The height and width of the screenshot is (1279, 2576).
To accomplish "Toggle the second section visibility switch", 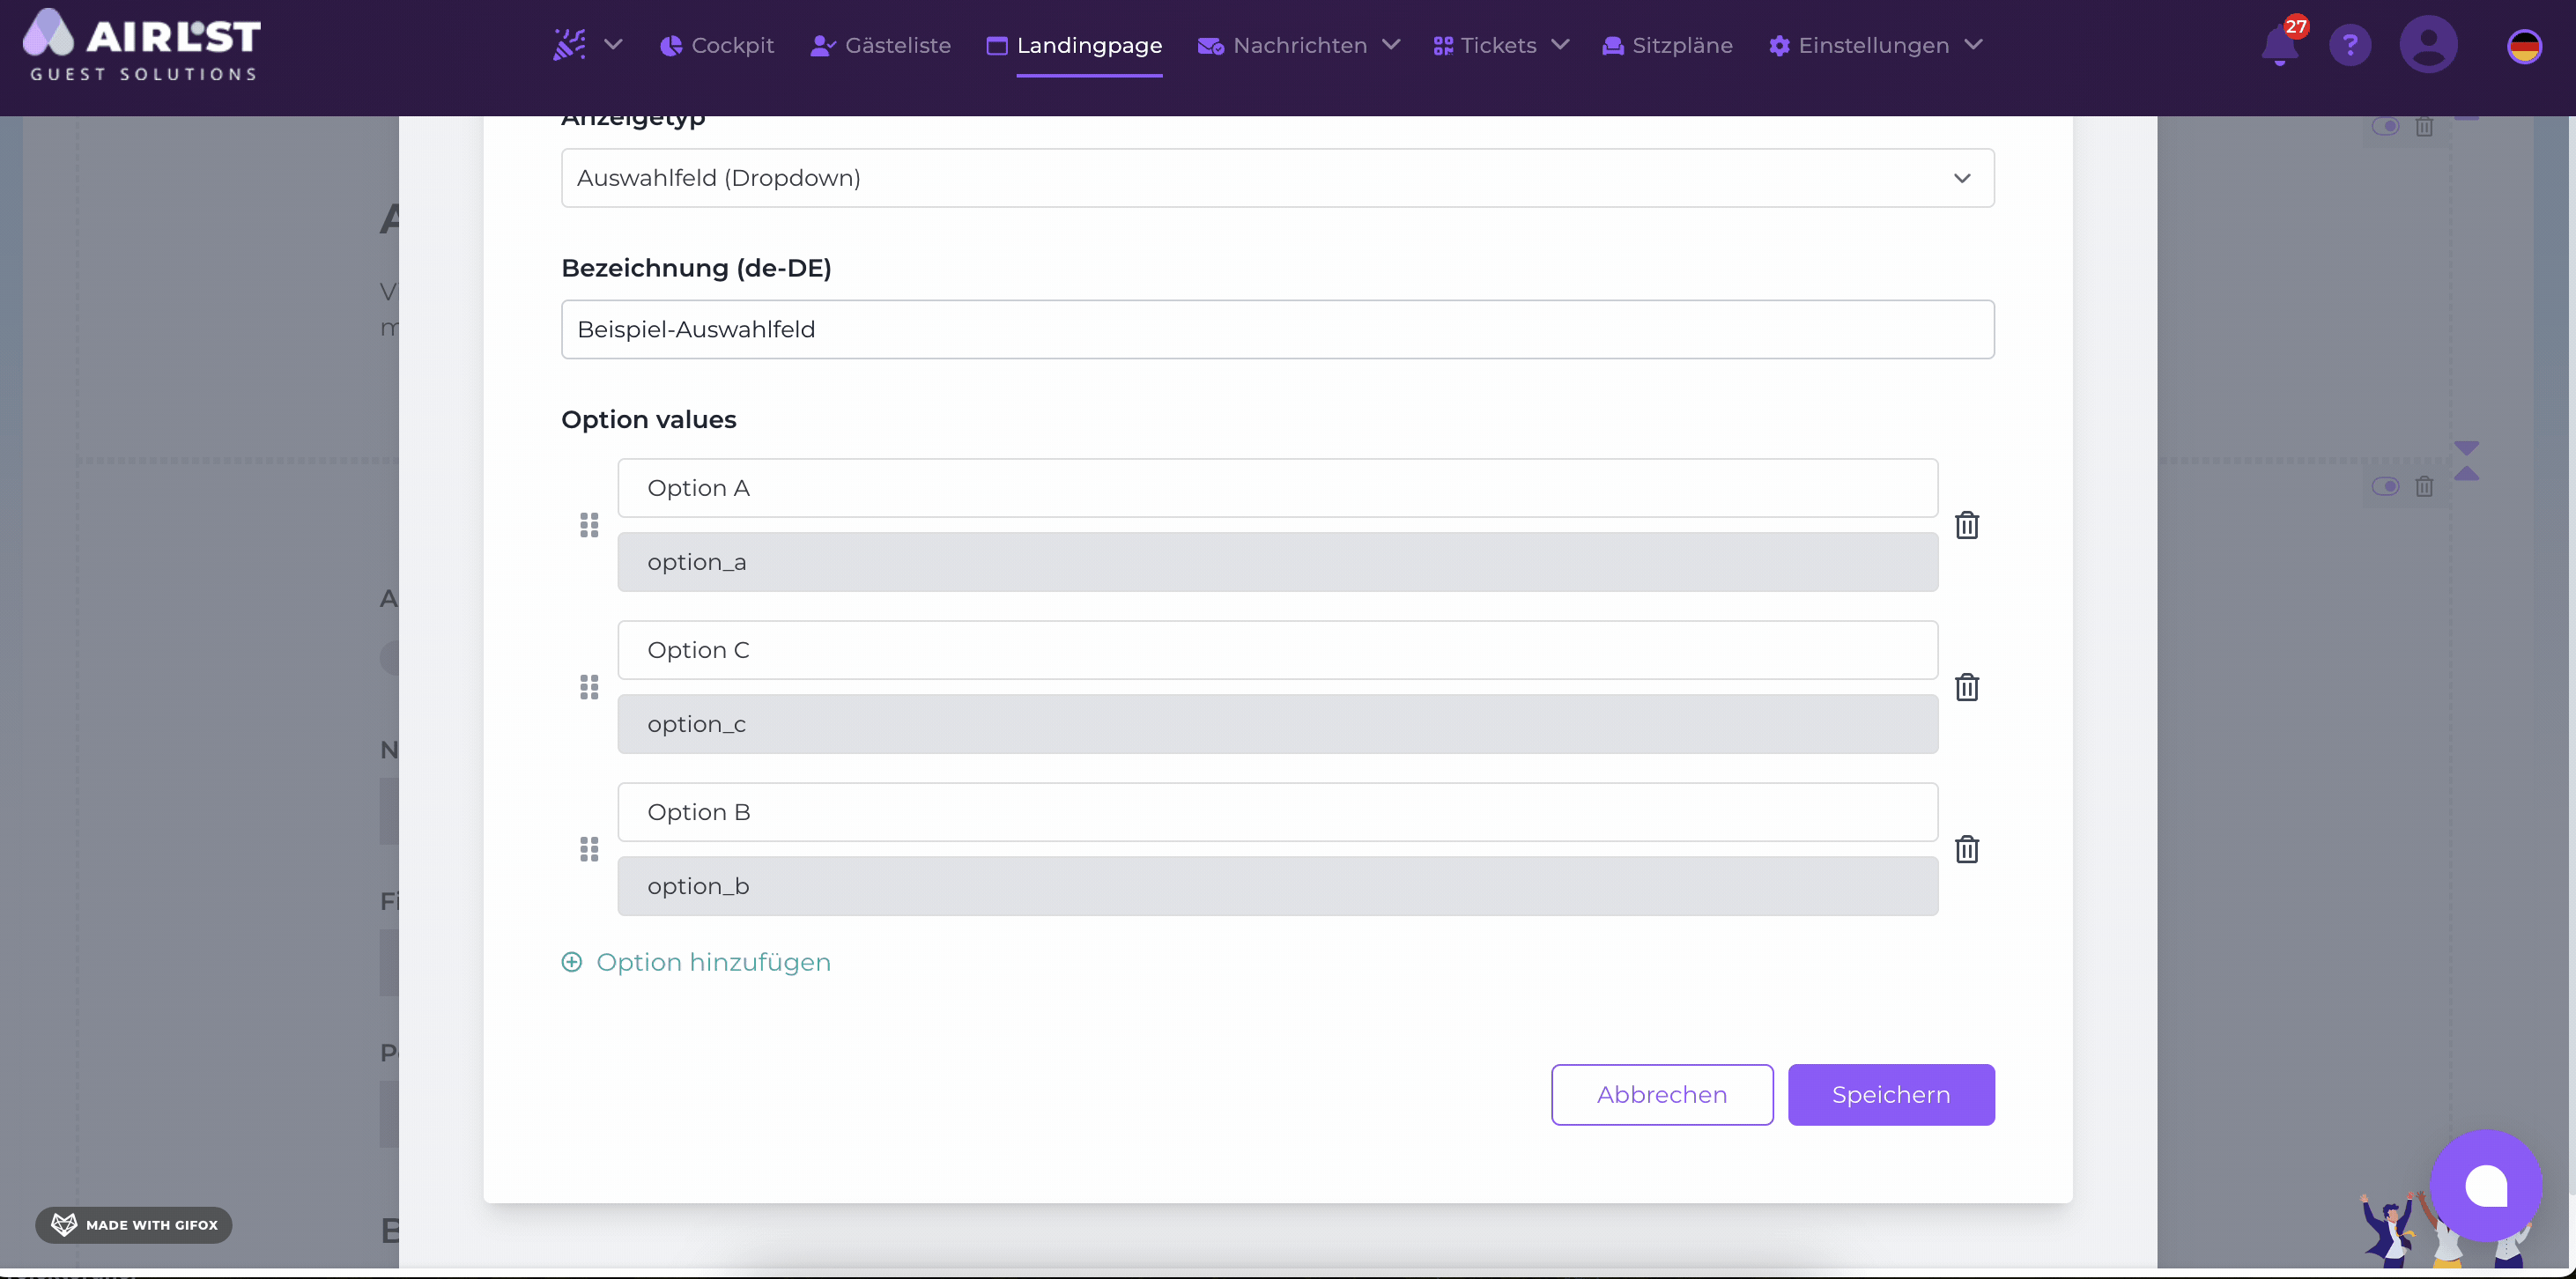I will click(x=2385, y=487).
